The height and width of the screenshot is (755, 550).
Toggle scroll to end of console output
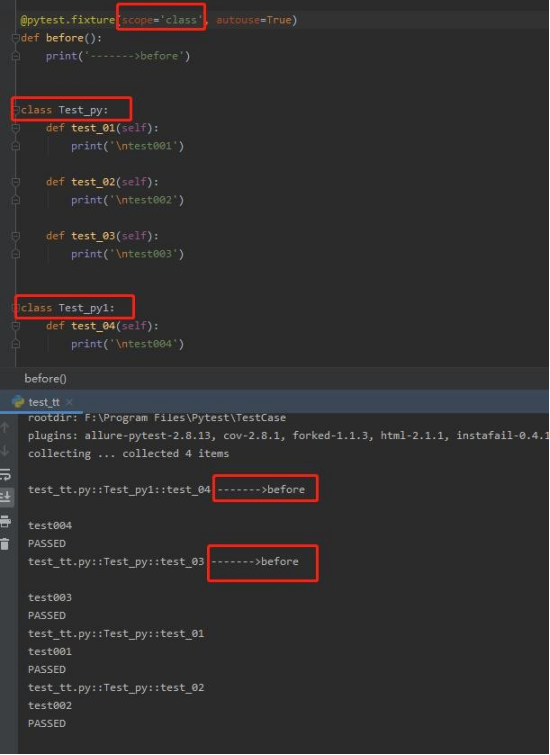[x=5, y=496]
